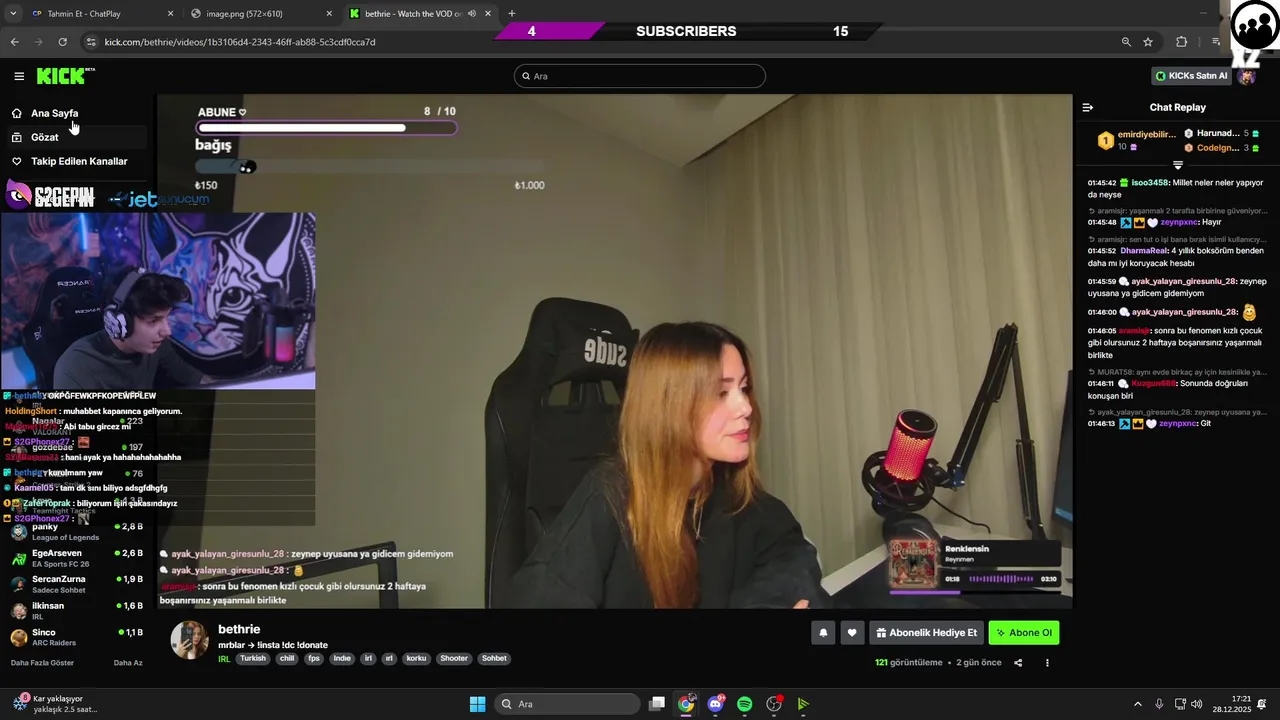
Task: Select the indie tag
Action: [342, 659]
